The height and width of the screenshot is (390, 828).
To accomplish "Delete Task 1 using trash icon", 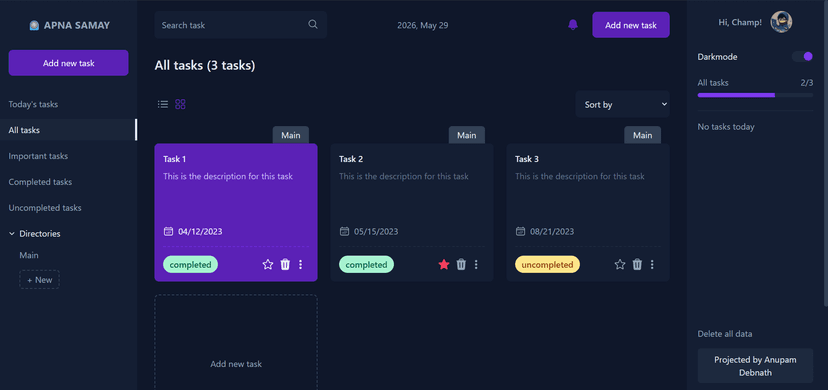I will 285,264.
